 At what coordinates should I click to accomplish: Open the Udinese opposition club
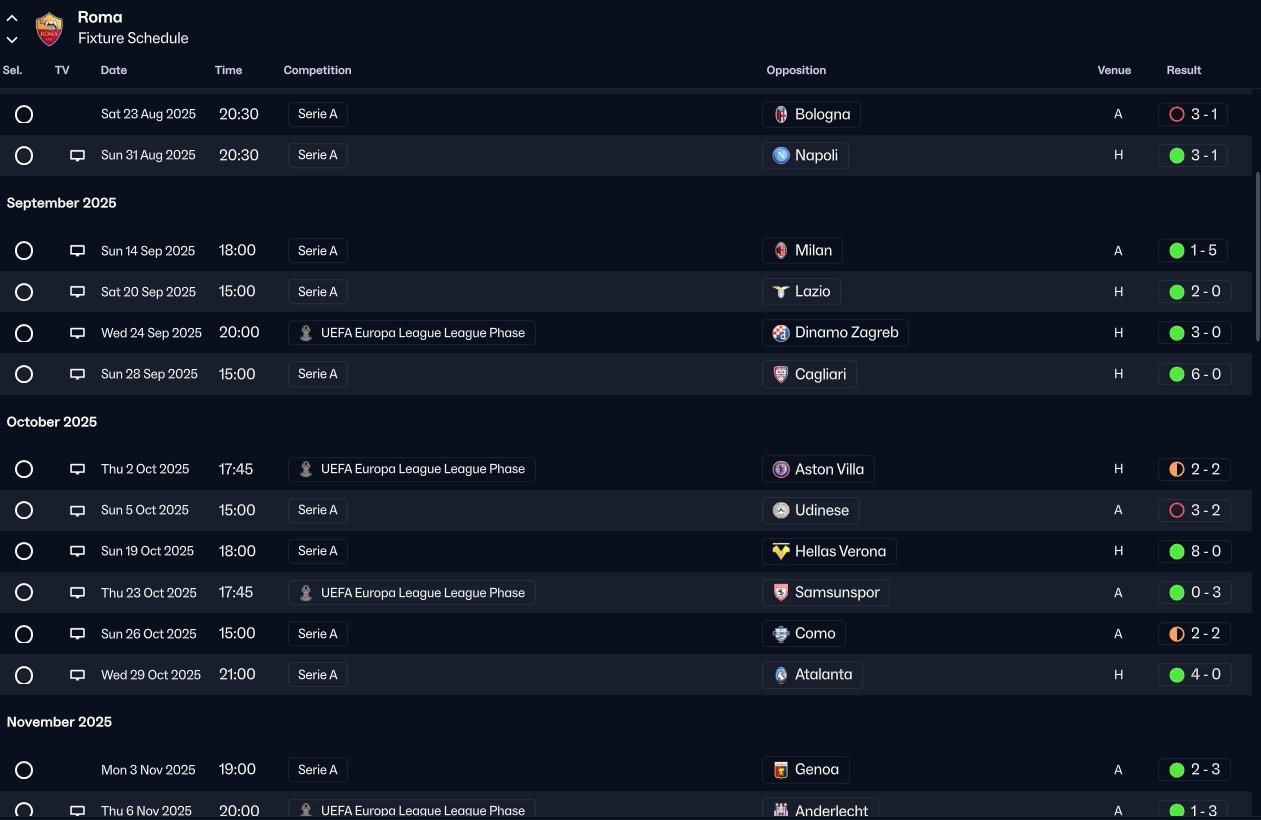[x=810, y=510]
